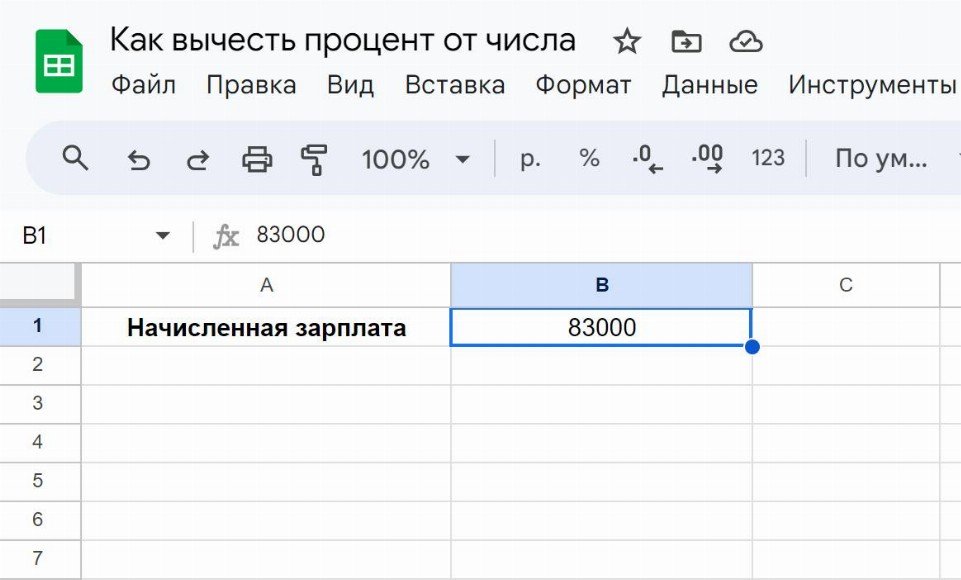
Task: Click the undo arrow
Action: tap(139, 159)
